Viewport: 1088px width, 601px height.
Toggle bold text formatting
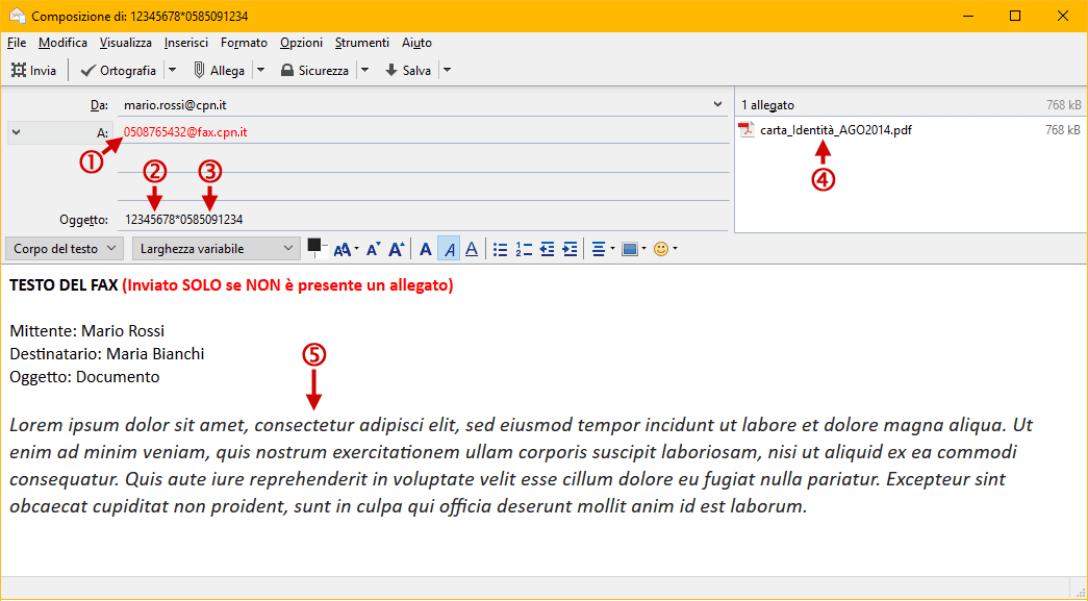(x=425, y=249)
